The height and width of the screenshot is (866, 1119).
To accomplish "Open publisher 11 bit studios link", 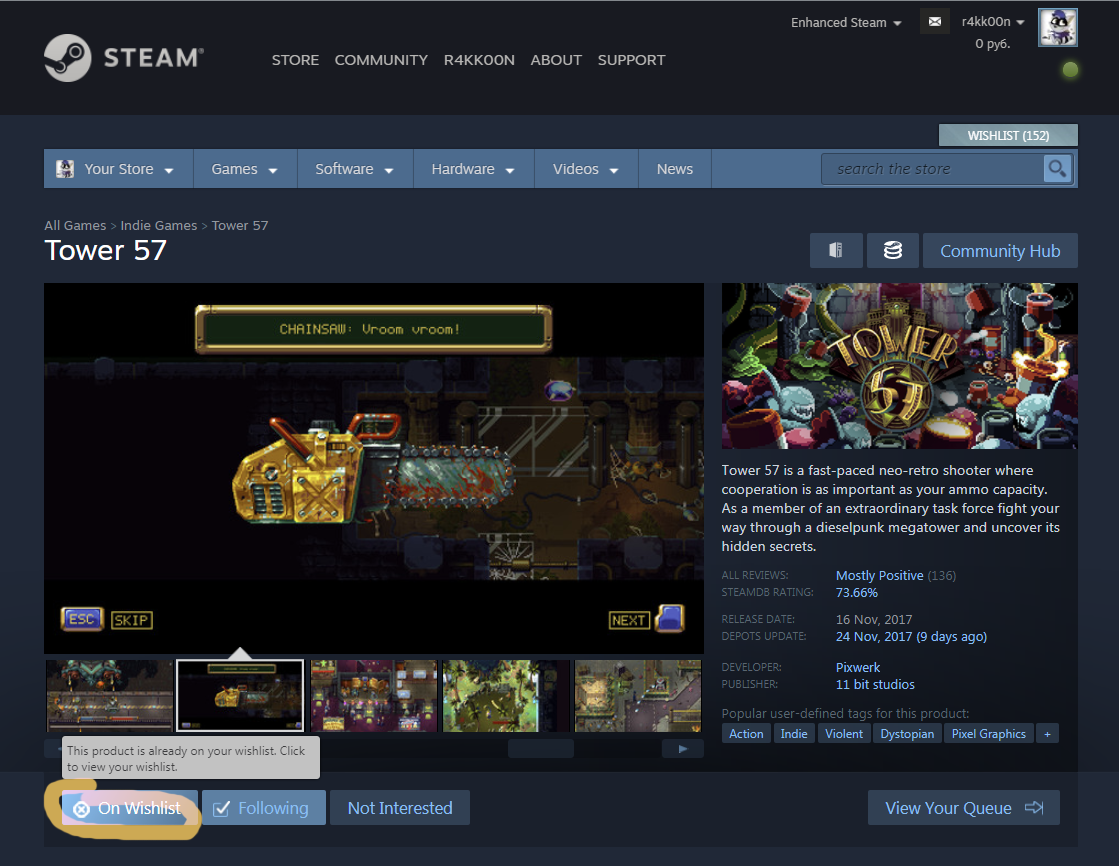I will (875, 685).
